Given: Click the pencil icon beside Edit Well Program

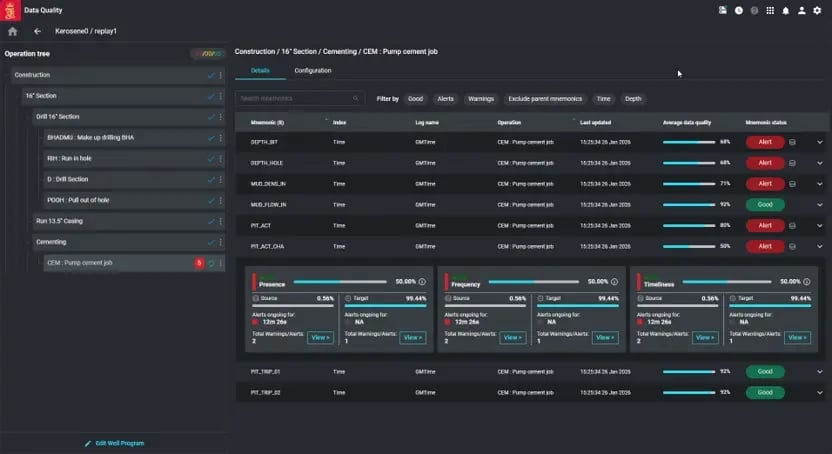Looking at the screenshot, I should 88,443.
